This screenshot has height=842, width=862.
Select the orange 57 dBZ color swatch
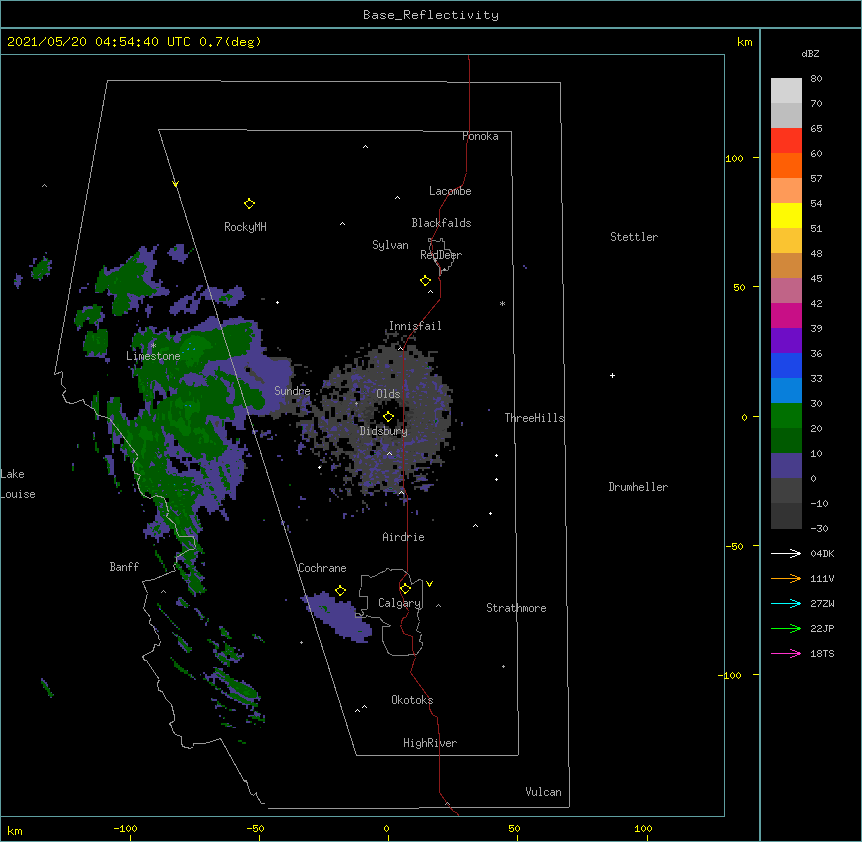coord(786,165)
